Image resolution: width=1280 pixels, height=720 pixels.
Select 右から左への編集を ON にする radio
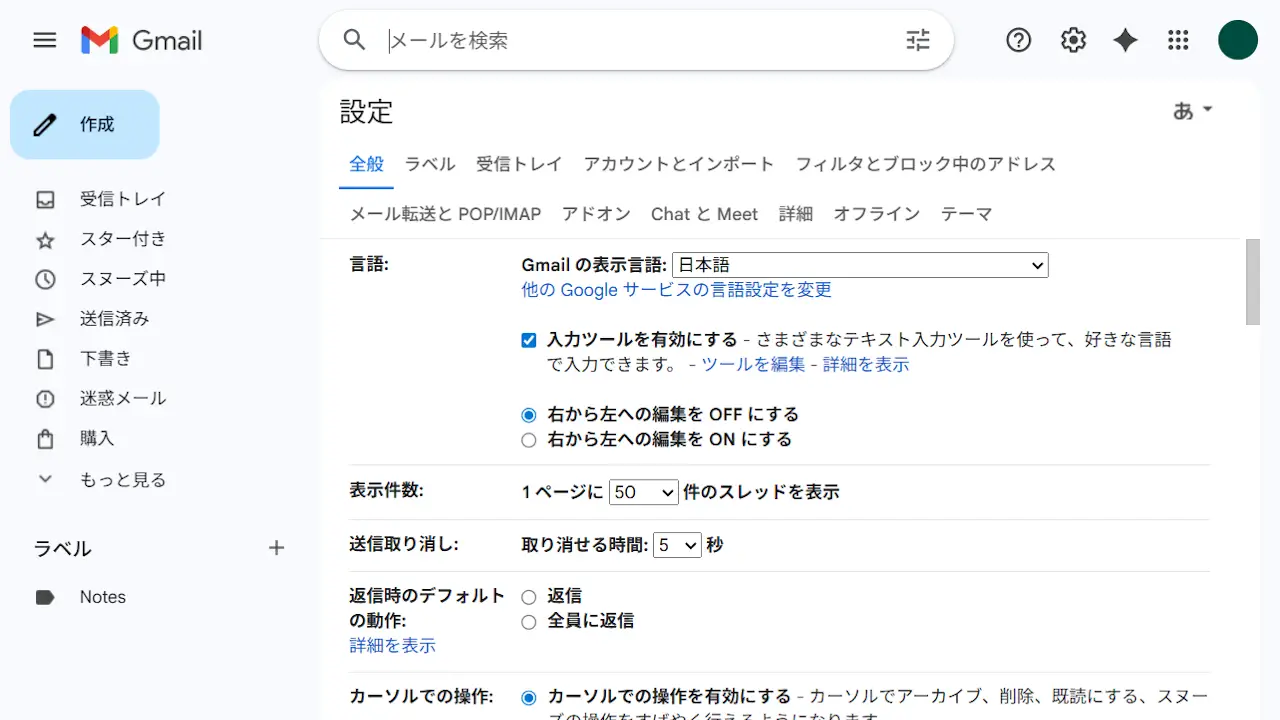pos(529,440)
